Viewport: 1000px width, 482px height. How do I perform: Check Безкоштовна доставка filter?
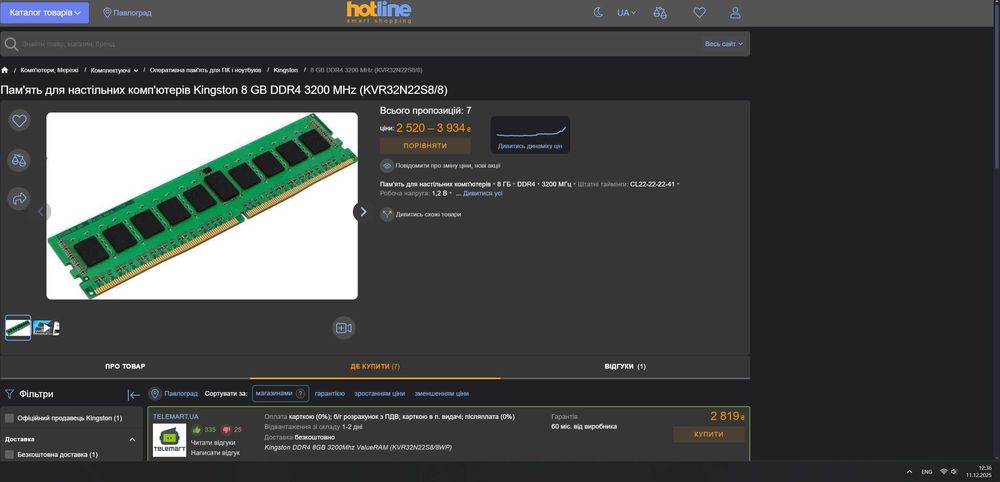pos(9,455)
